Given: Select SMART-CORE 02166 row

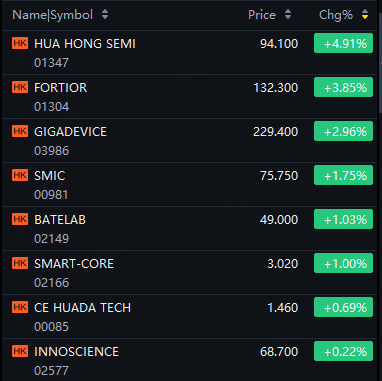Looking at the screenshot, I should [x=189, y=272].
